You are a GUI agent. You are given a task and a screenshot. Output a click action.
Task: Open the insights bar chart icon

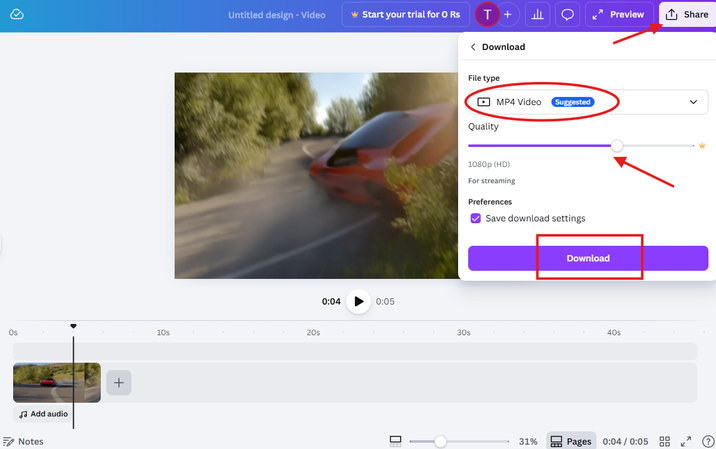tap(537, 15)
